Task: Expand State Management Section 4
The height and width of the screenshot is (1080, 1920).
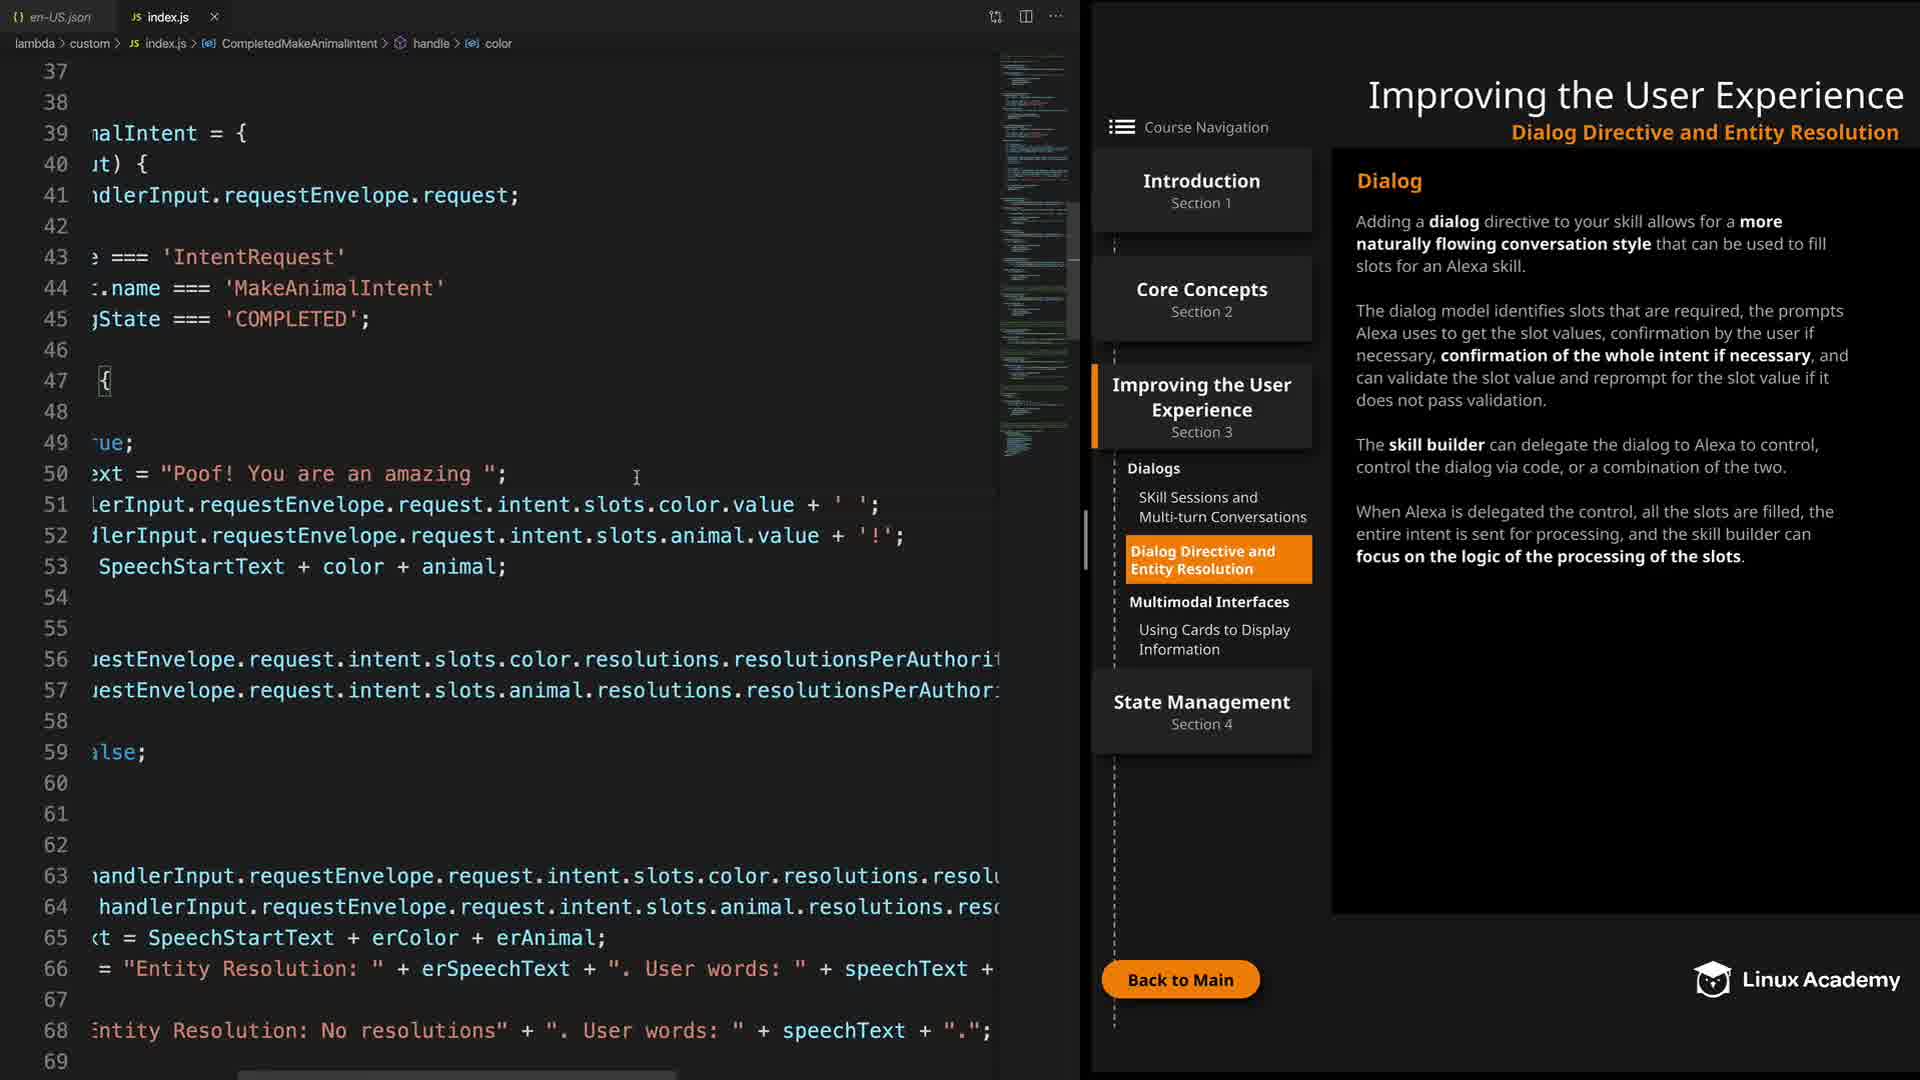Action: (1201, 711)
